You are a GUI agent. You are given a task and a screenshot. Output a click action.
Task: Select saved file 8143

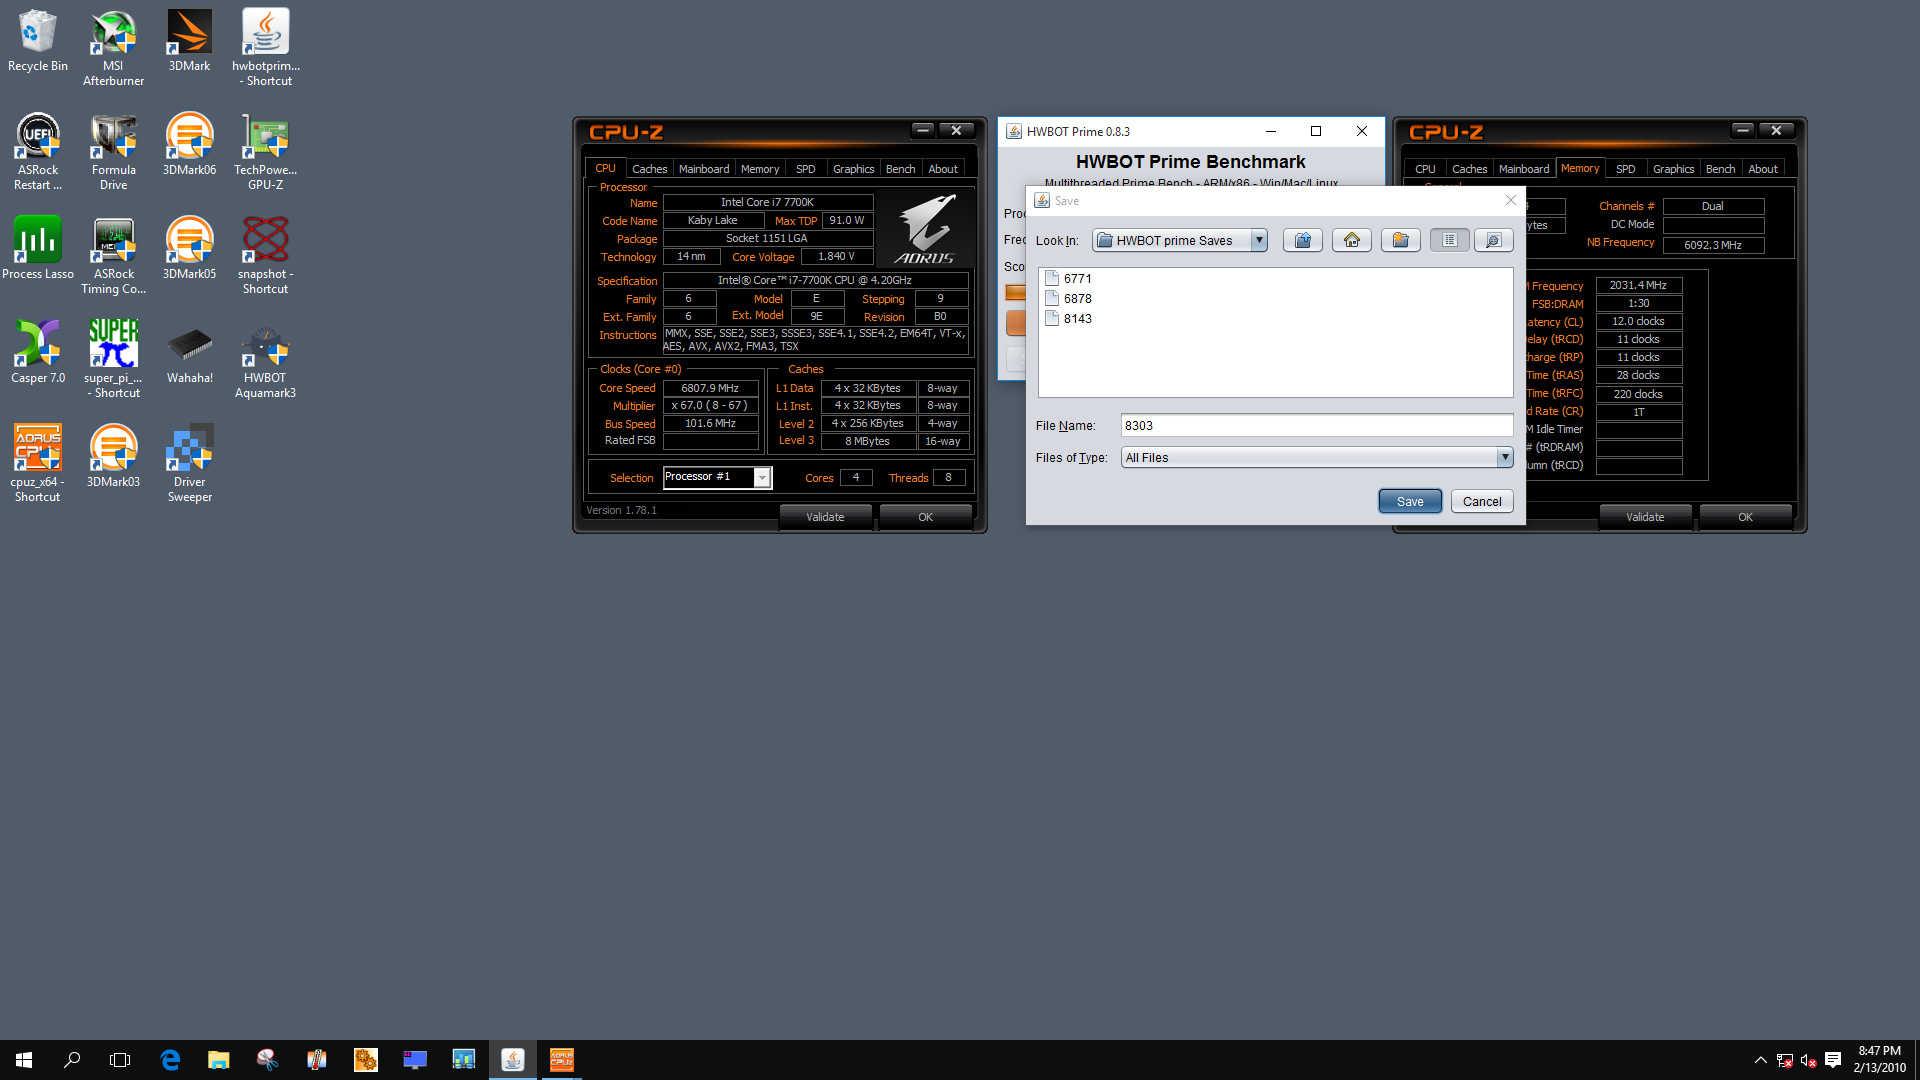point(1068,319)
